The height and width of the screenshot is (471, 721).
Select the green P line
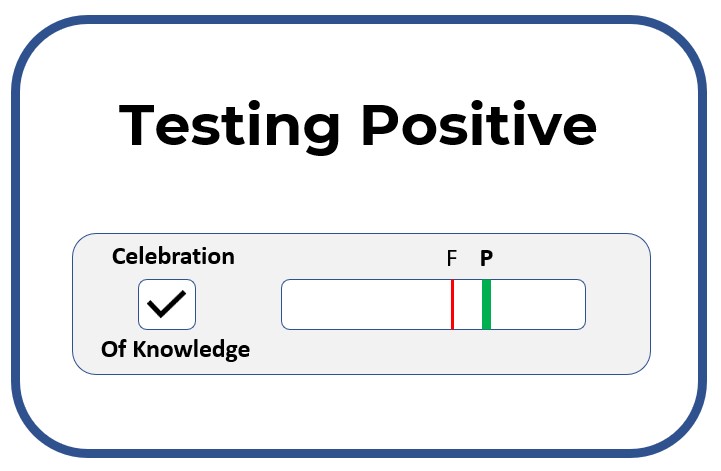[x=486, y=304]
